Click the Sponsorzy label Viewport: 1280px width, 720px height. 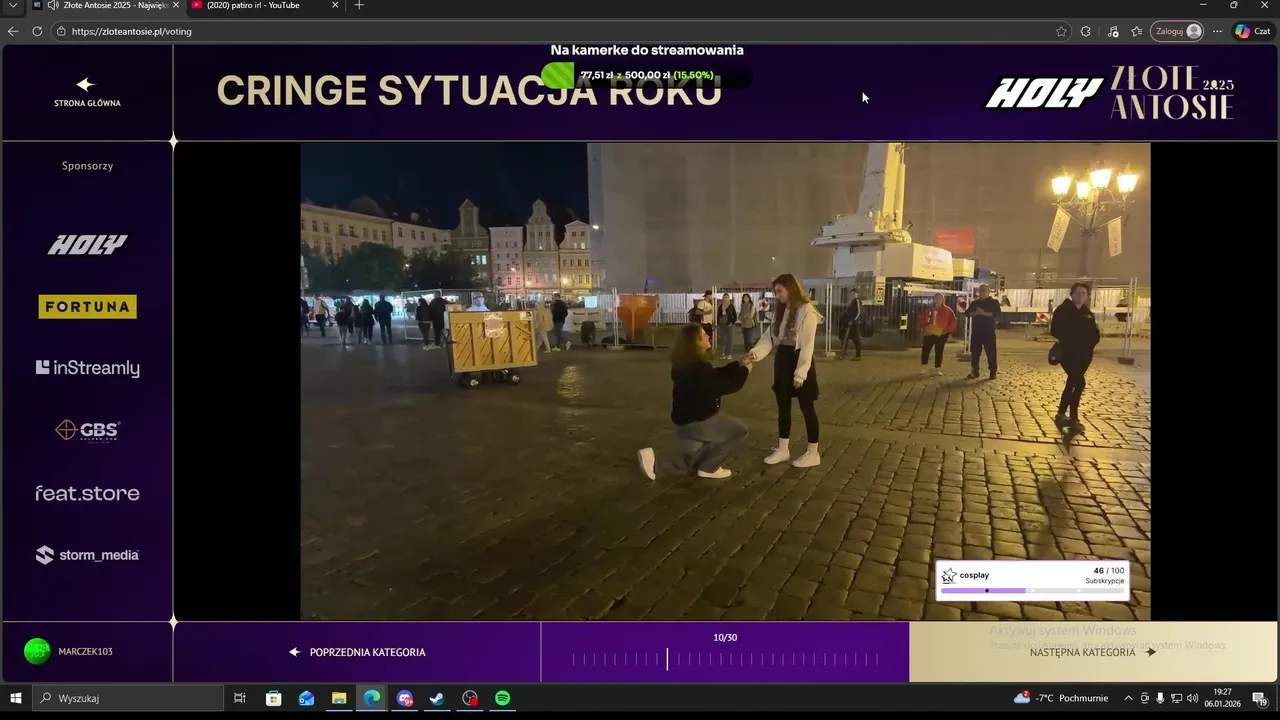point(87,166)
